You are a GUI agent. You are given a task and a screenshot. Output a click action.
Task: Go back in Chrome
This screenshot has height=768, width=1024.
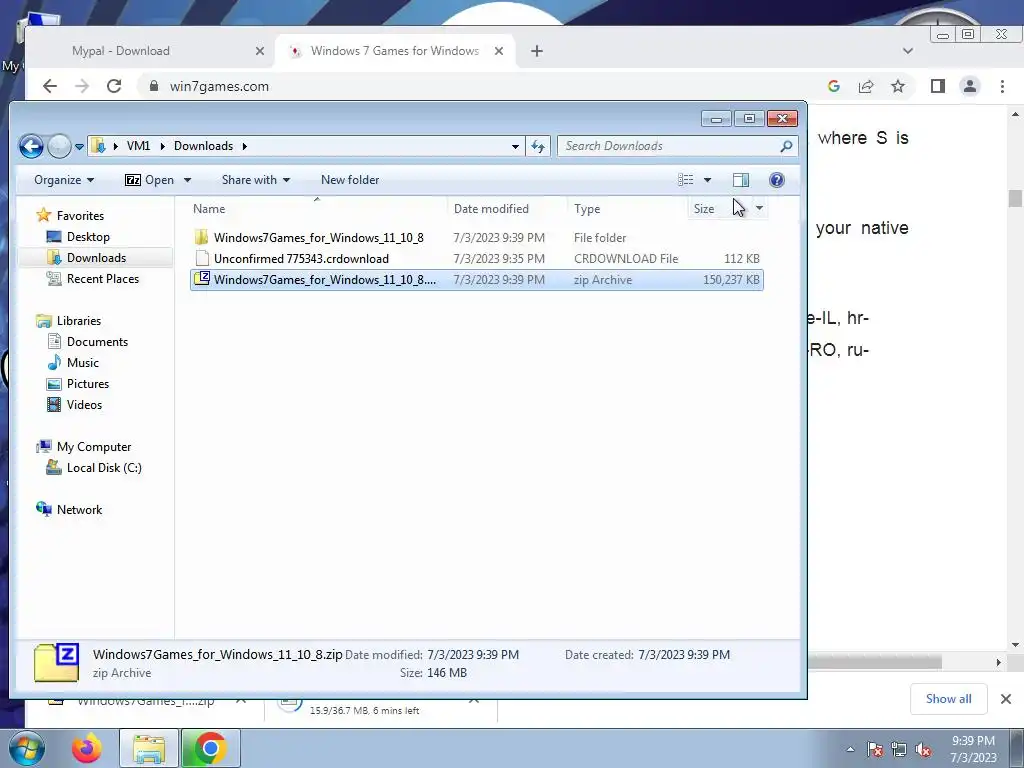[50, 86]
